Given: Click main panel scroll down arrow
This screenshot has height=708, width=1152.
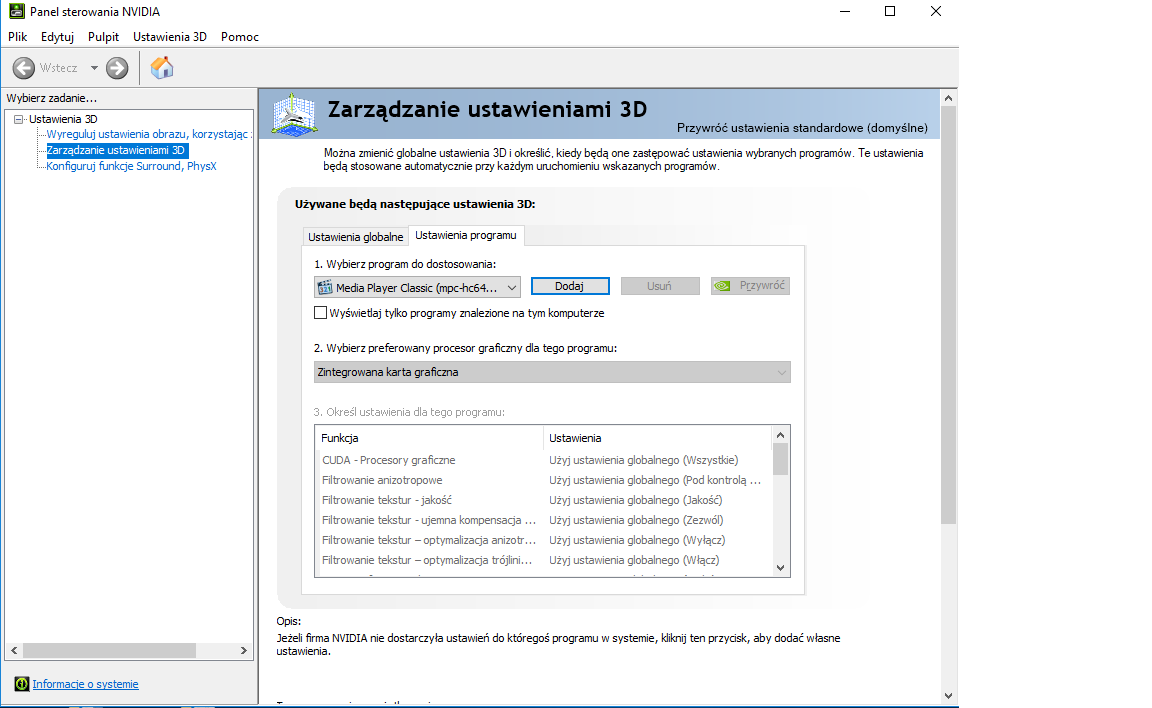Looking at the screenshot, I should tap(948, 696).
